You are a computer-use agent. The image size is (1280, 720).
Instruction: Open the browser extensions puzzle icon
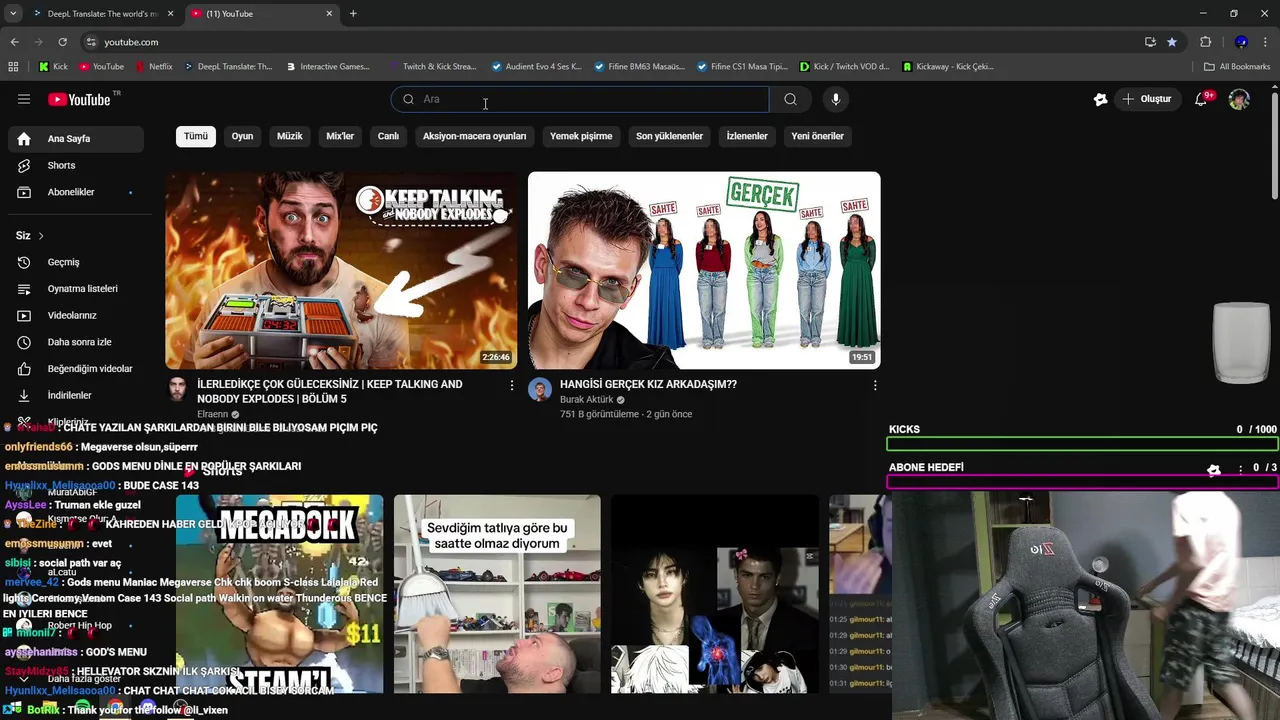pyautogui.click(x=1205, y=42)
